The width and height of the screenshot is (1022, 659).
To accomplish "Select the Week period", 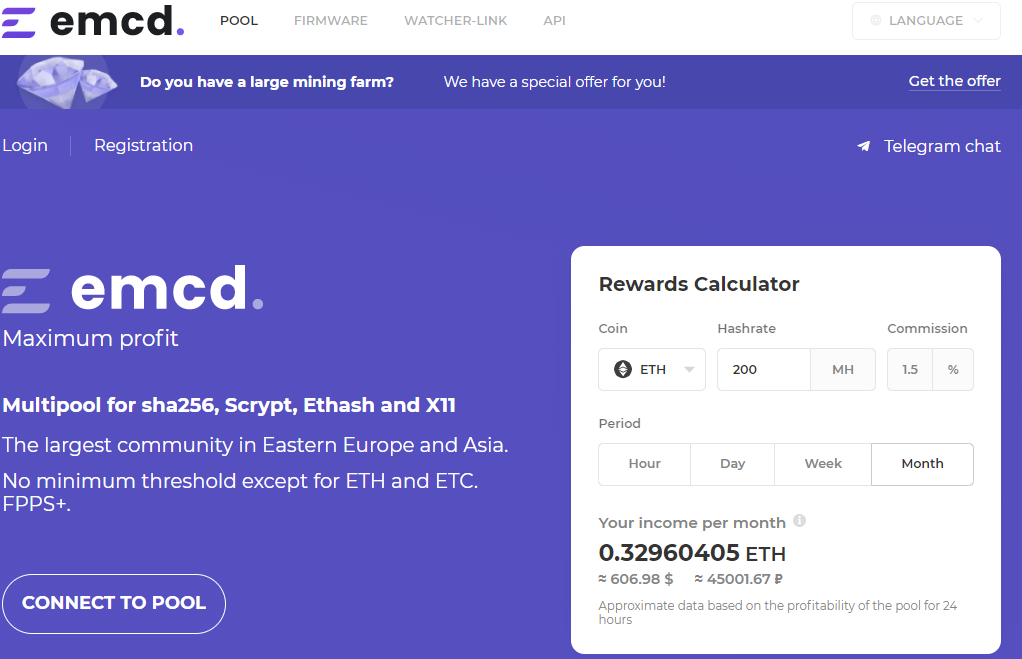I will [x=822, y=463].
